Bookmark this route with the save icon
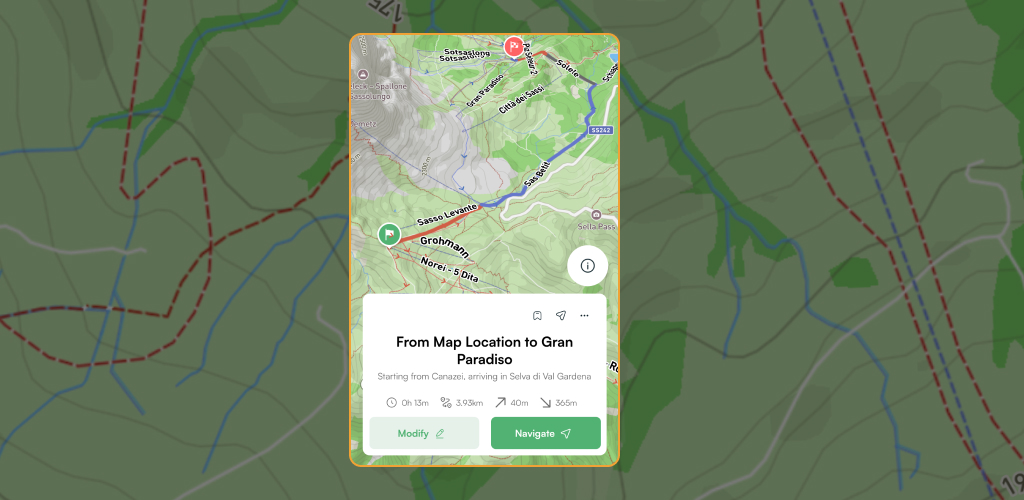Screen dimensions: 1024x500 point(537,315)
